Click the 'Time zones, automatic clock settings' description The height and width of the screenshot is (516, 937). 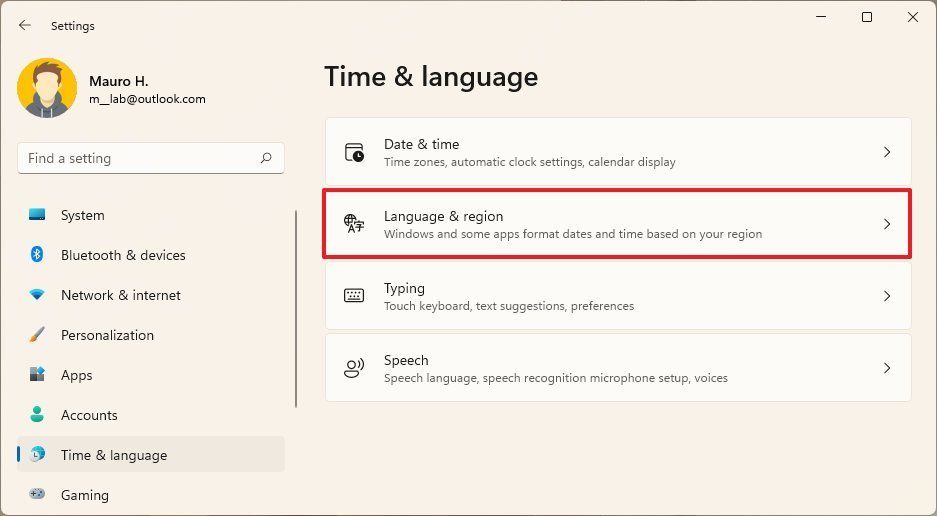point(529,162)
